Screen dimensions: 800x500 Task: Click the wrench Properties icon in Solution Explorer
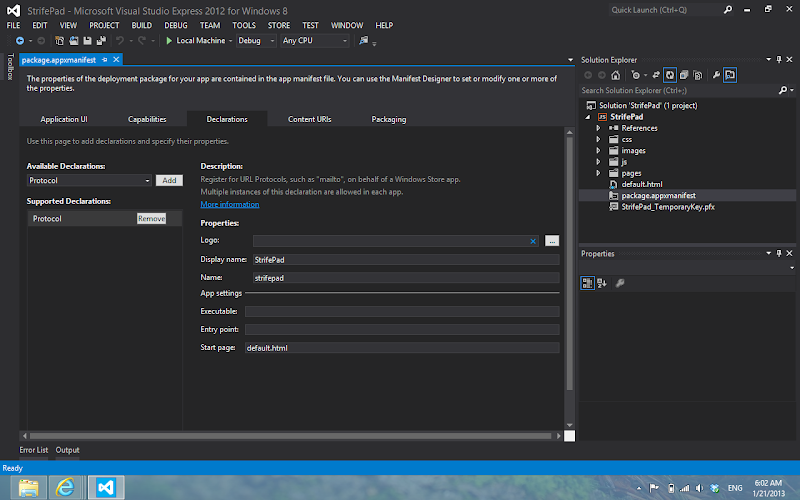pyautogui.click(x=716, y=76)
